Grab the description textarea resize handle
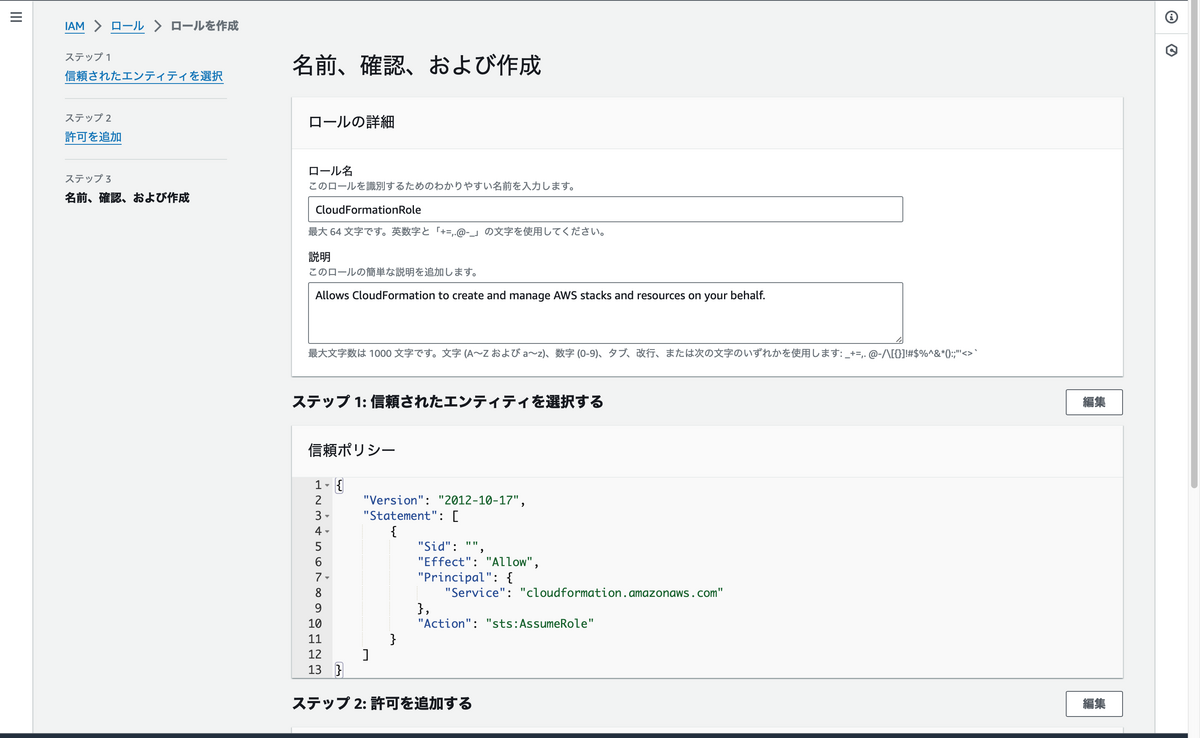Viewport: 1200px width, 738px height. [898, 339]
